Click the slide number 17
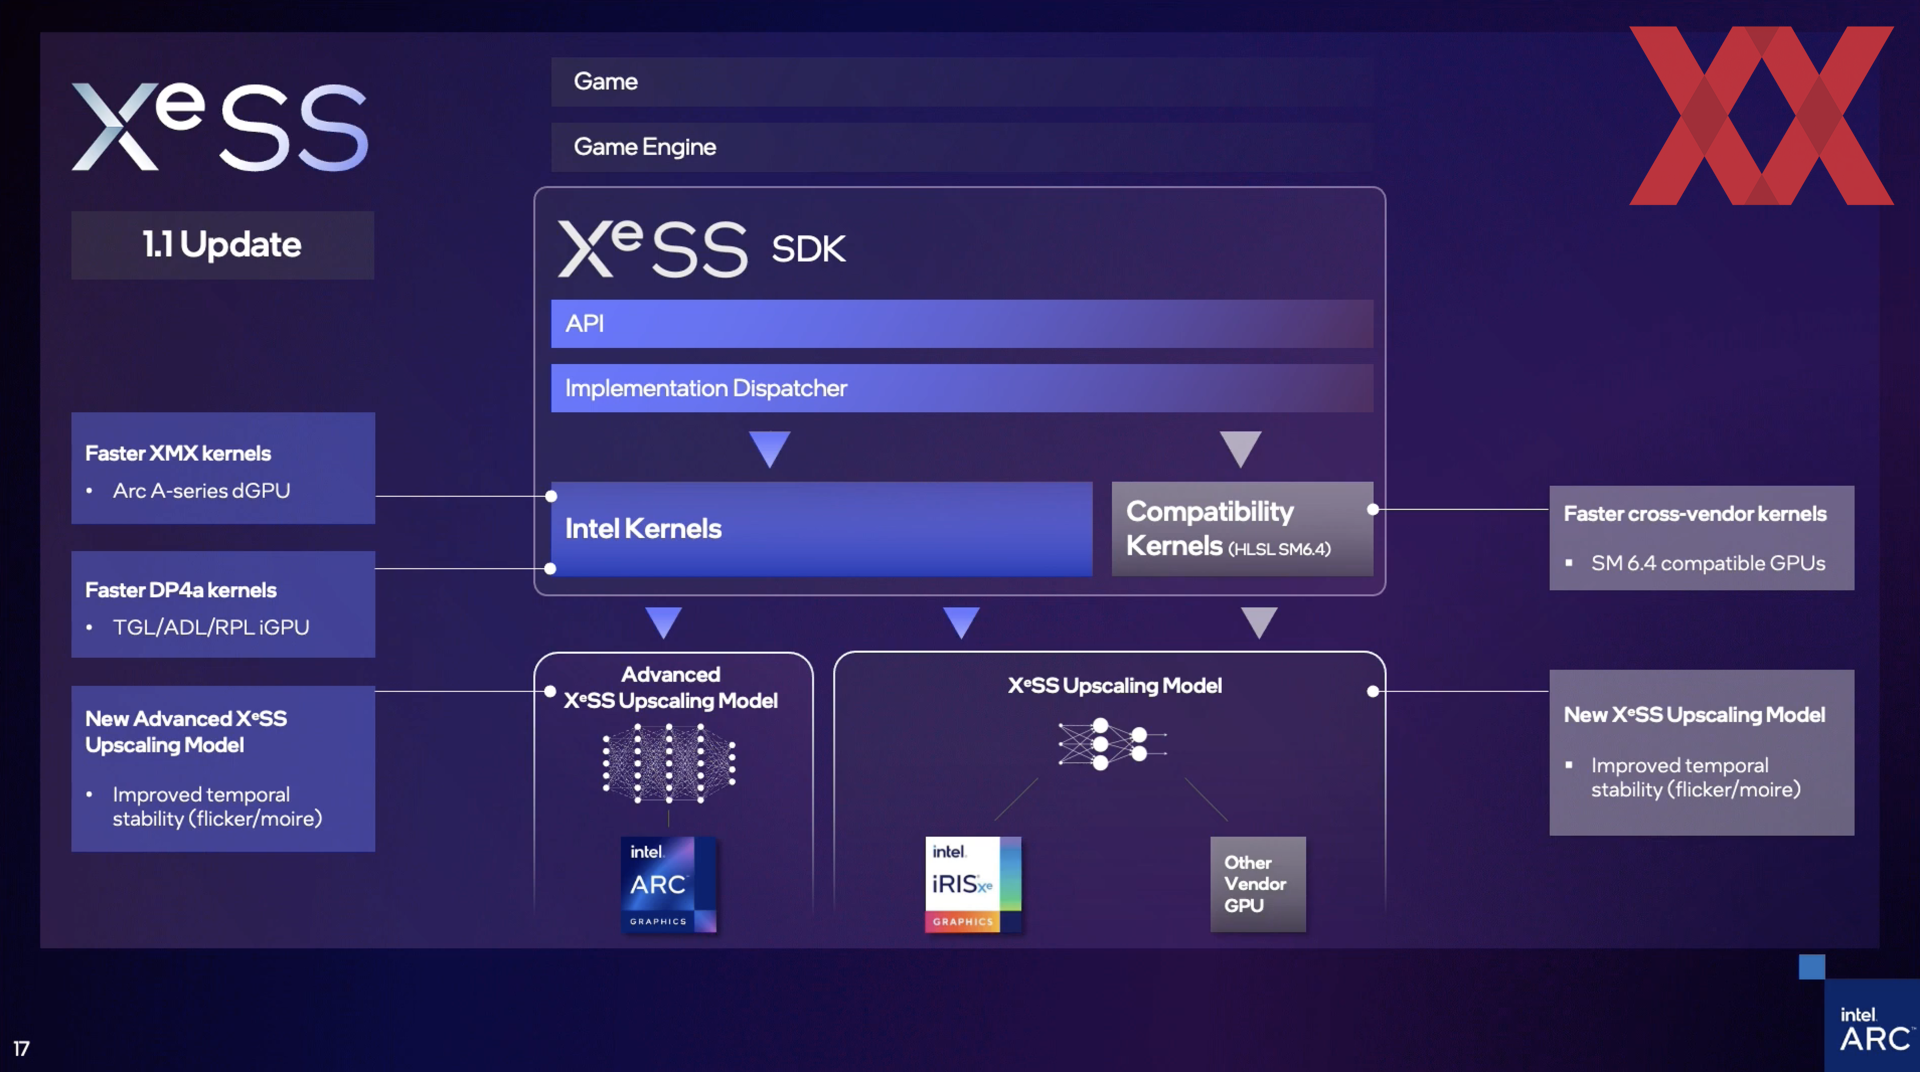1920x1072 pixels. 21,1049
